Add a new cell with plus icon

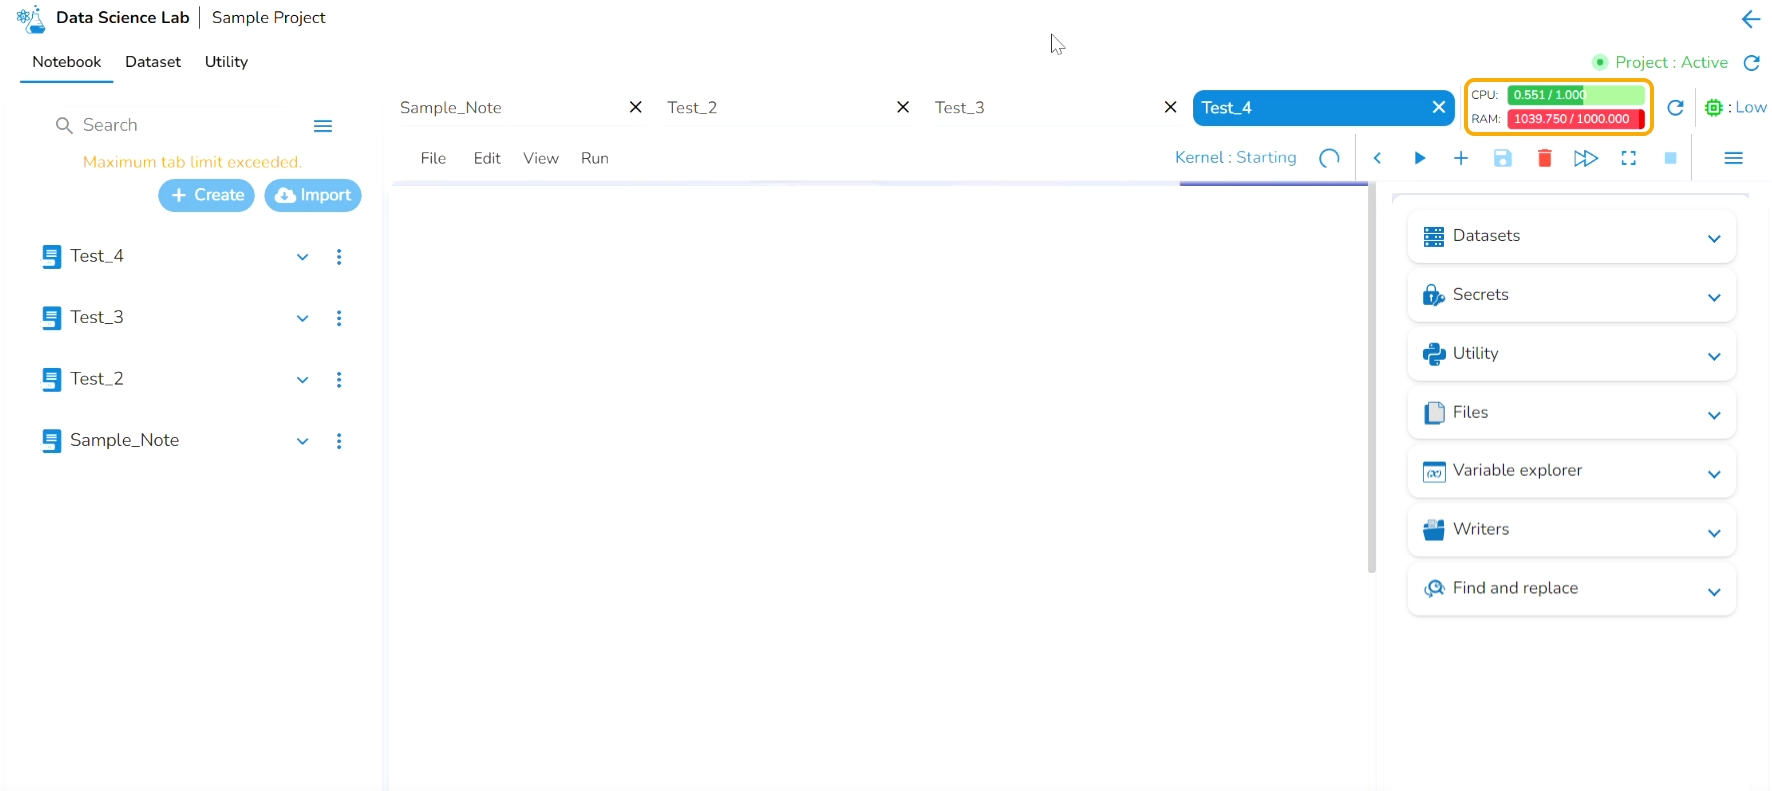click(1461, 158)
